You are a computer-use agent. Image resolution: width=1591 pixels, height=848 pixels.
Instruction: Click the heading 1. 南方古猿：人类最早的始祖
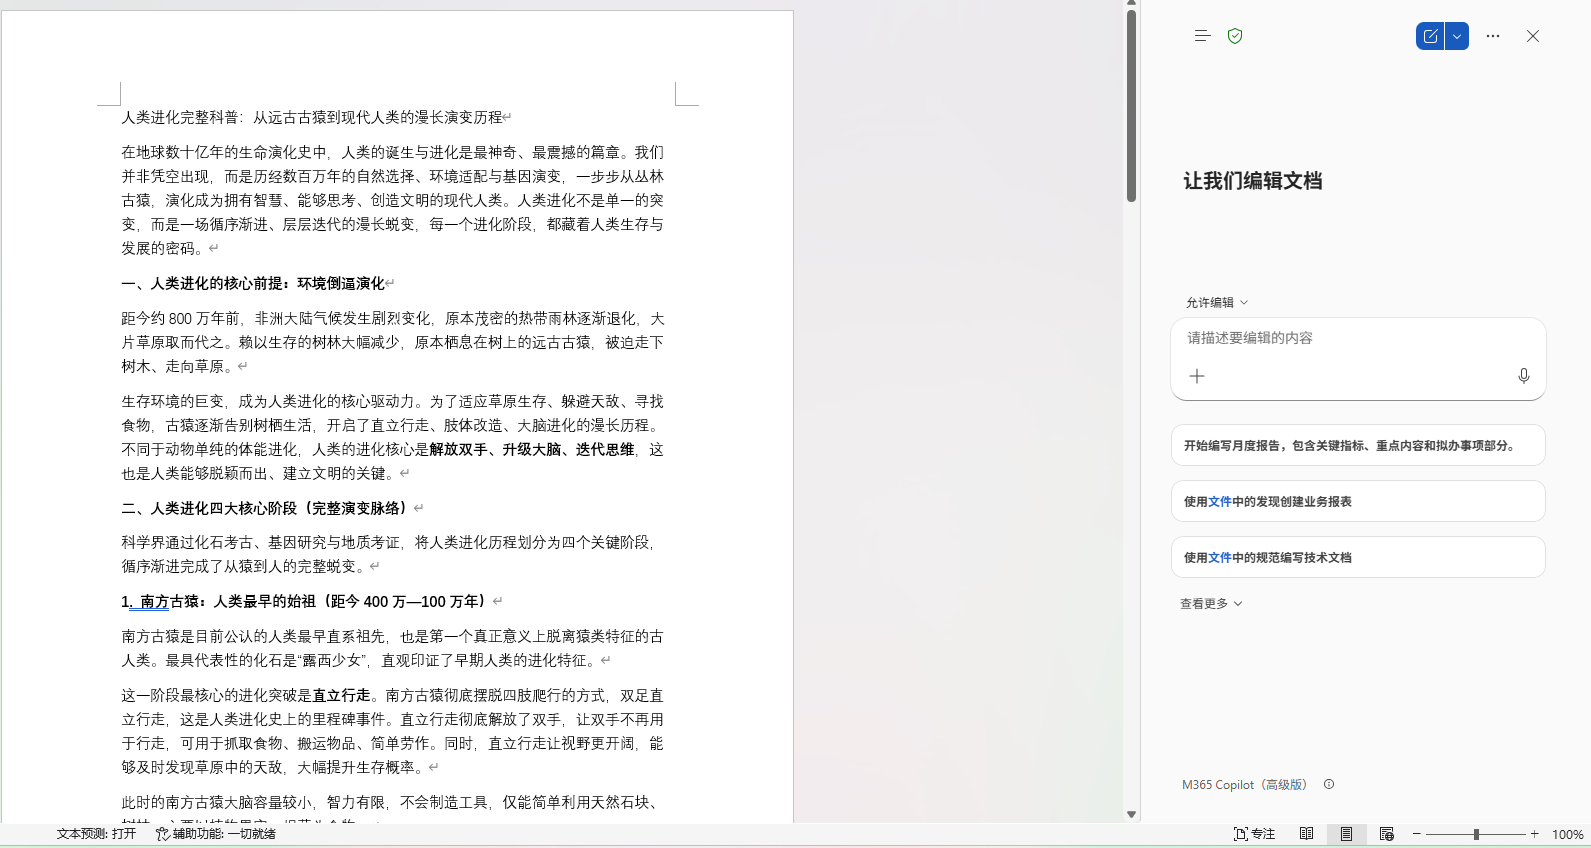point(307,601)
